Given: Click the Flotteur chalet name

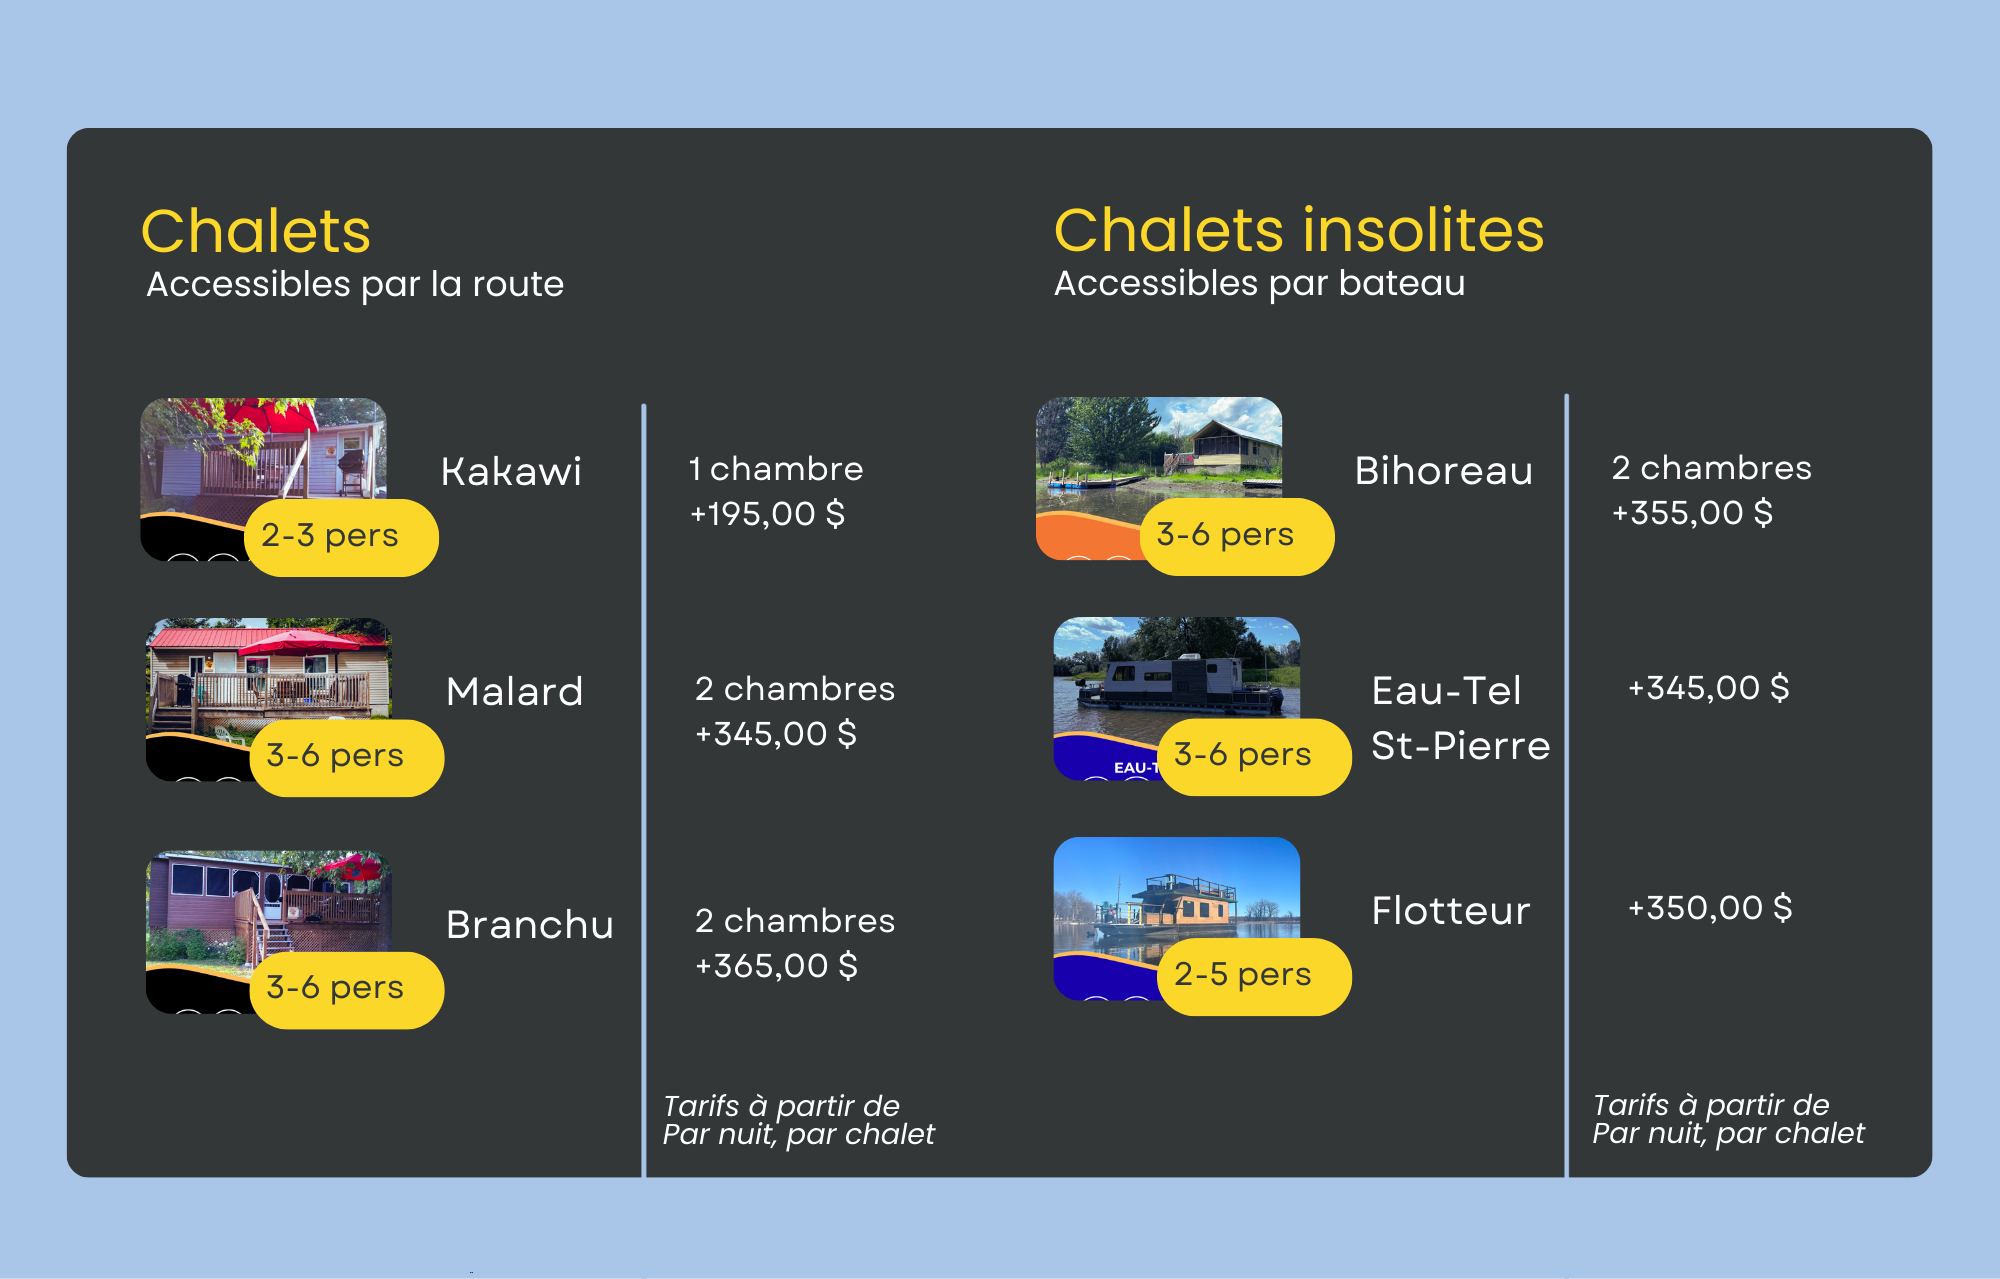Looking at the screenshot, I should pyautogui.click(x=1450, y=911).
